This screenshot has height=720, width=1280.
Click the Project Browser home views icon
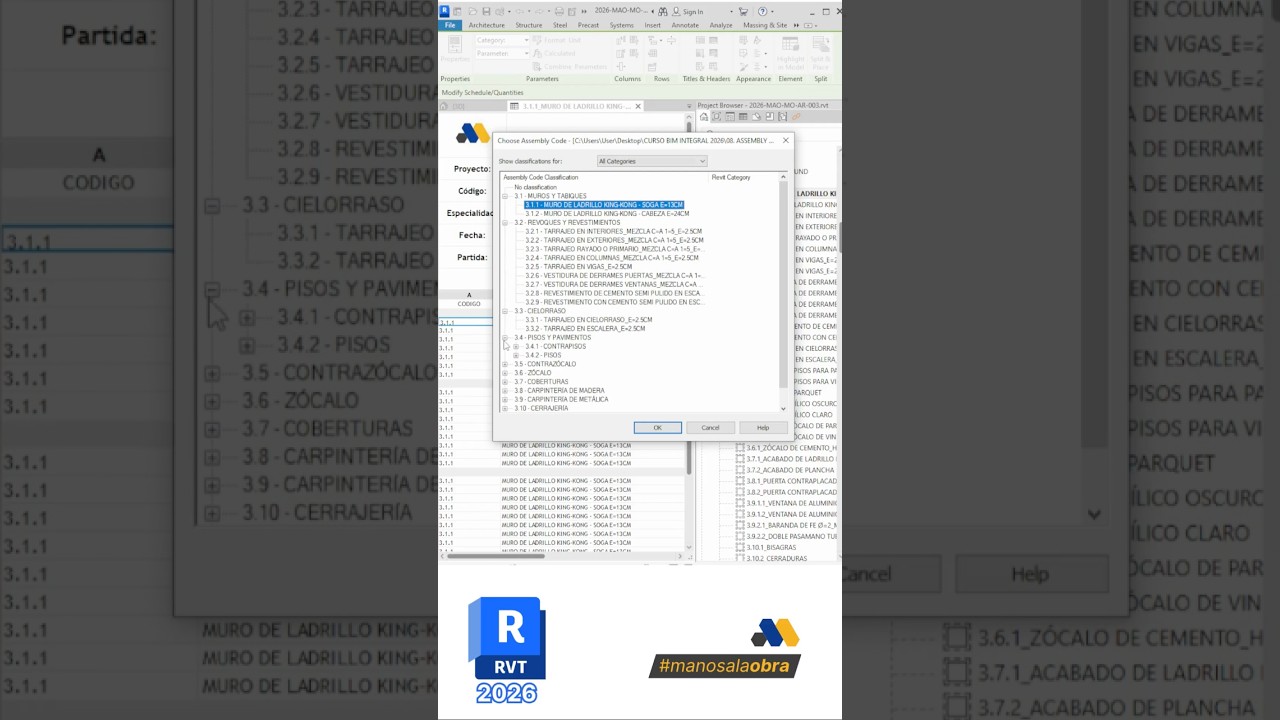(x=703, y=117)
